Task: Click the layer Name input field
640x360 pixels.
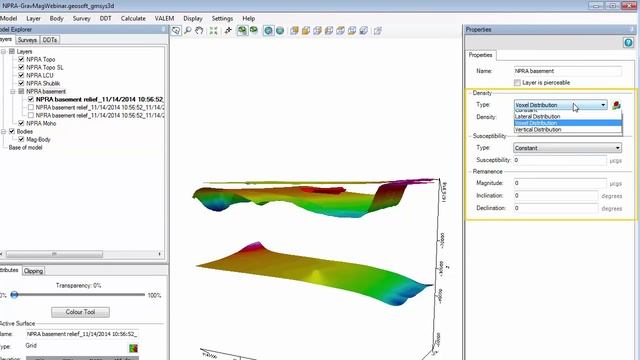Action: tap(567, 71)
